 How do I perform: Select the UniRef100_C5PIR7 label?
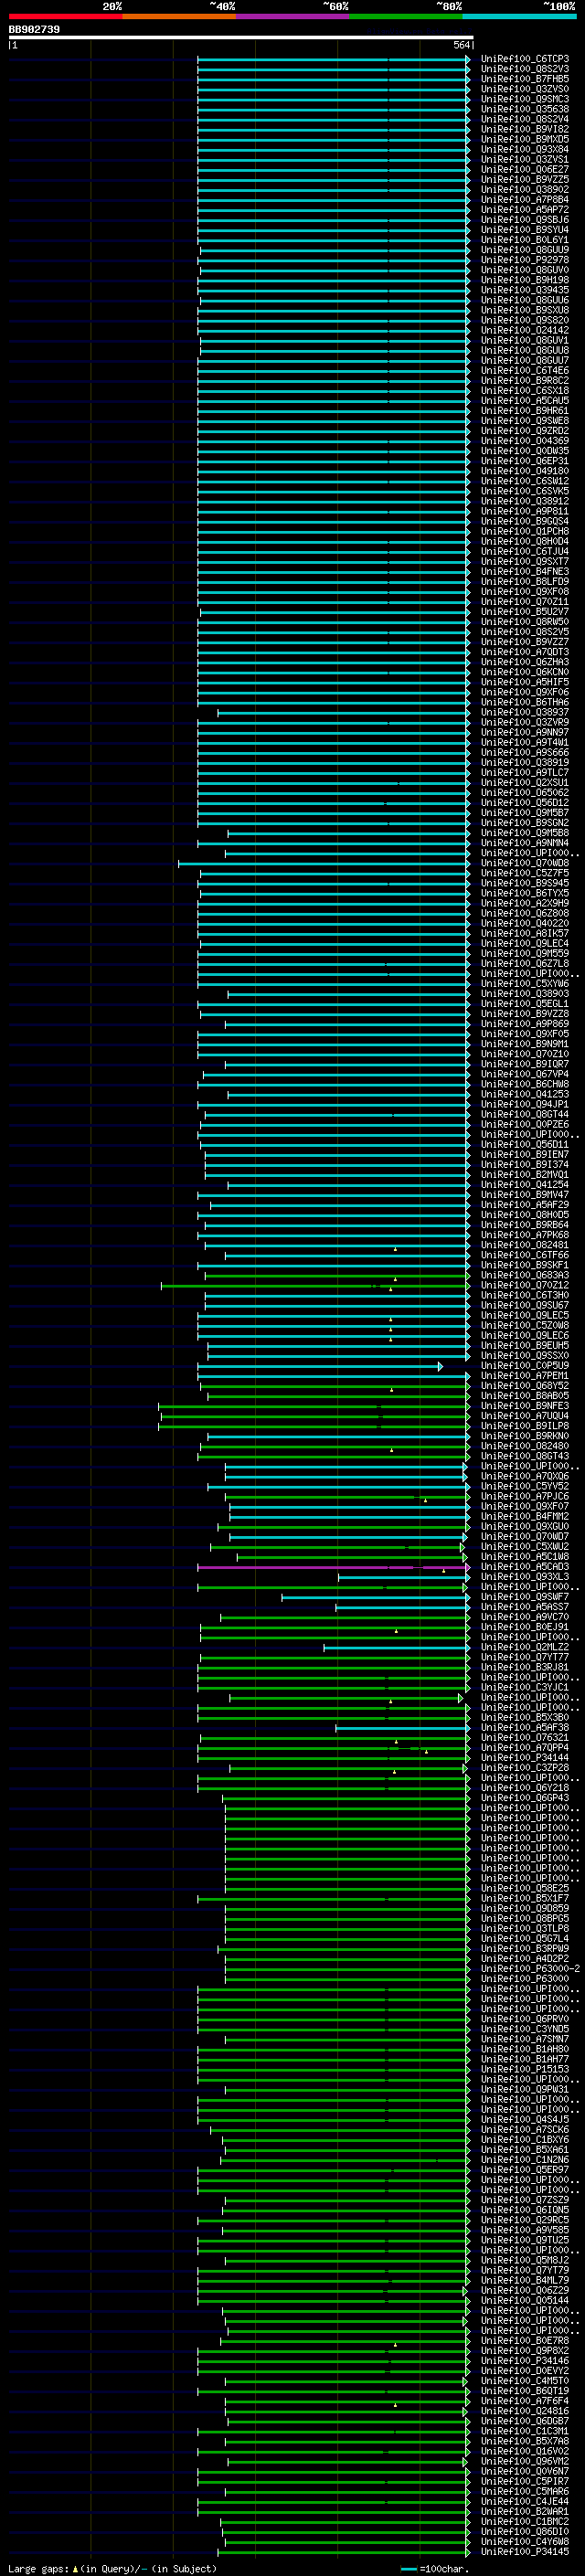tap(524, 2481)
